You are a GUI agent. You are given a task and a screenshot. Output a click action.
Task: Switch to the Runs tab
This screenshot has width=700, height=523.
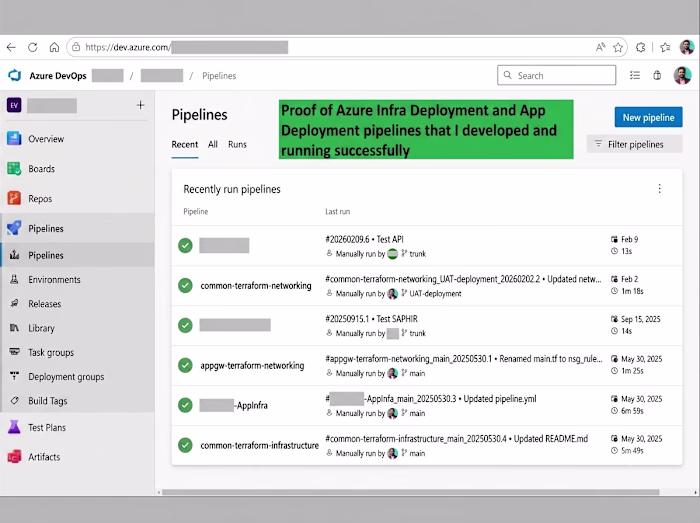(x=237, y=144)
